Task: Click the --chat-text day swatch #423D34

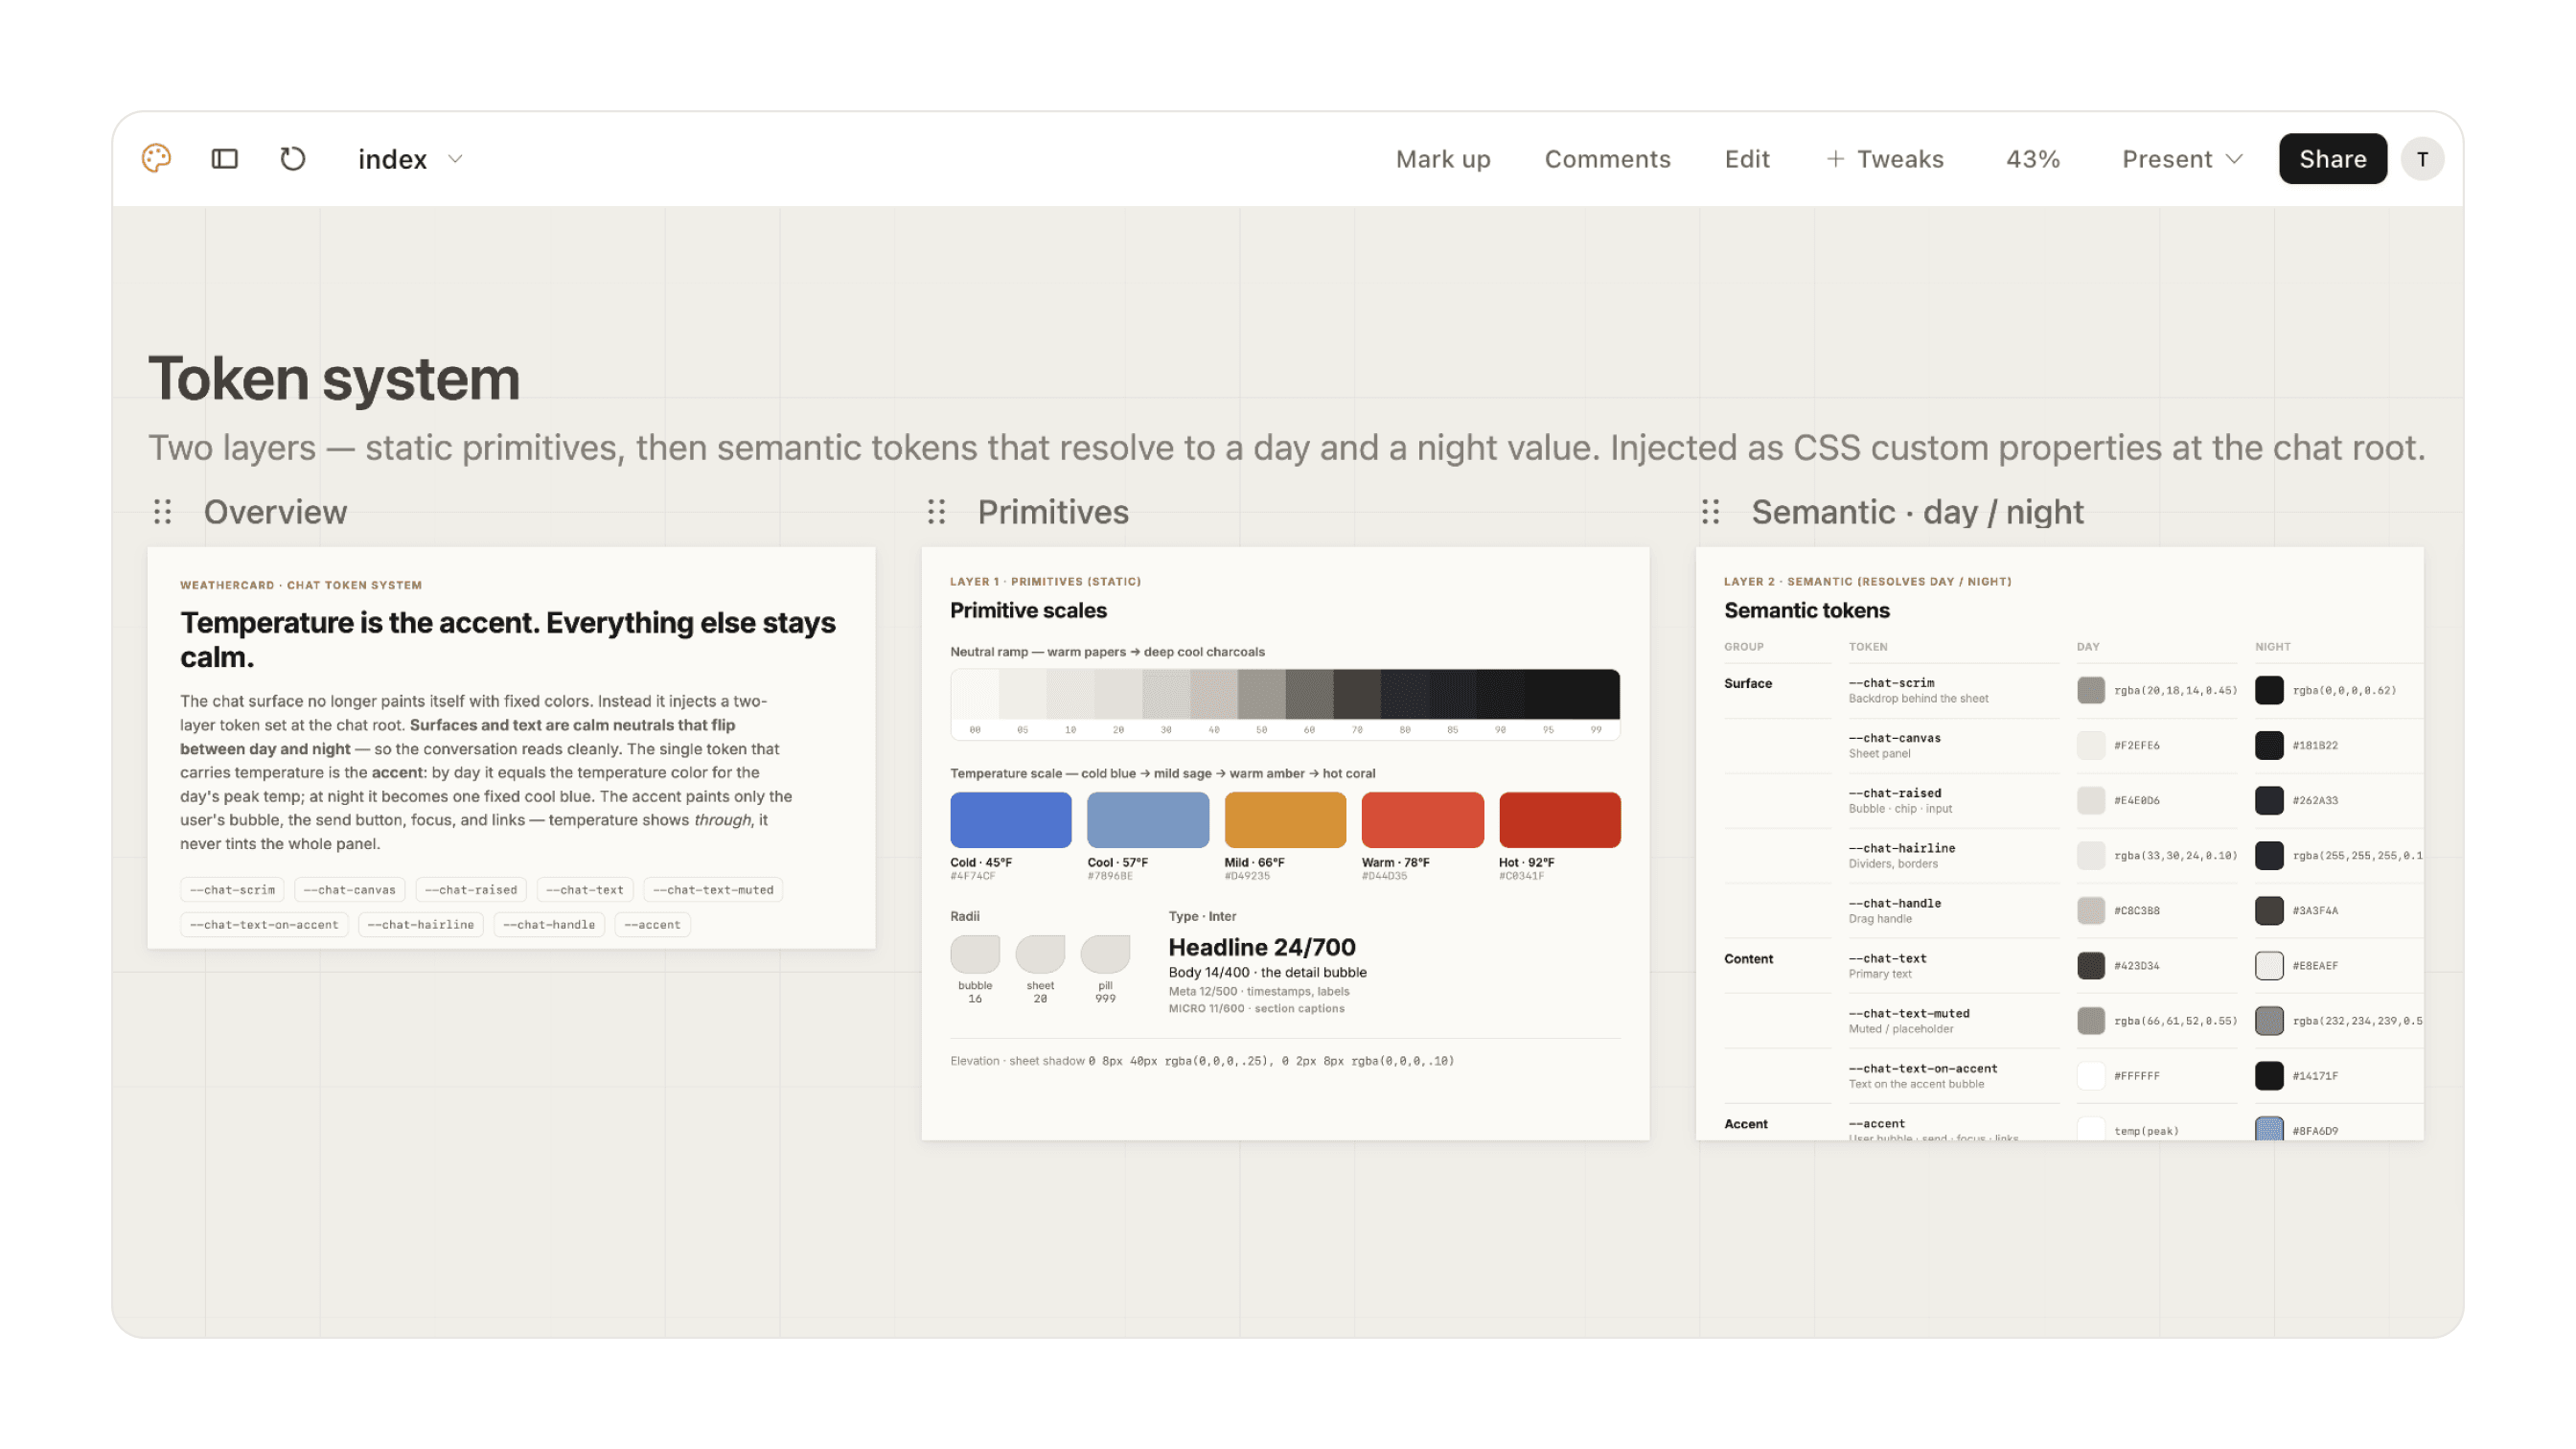Action: pos(2090,965)
